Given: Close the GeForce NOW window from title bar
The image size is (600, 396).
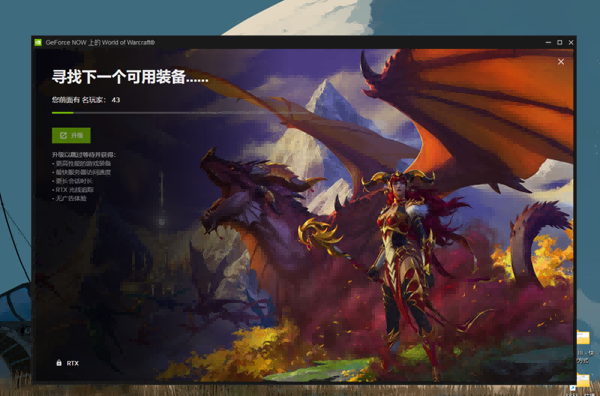Looking at the screenshot, I should click(571, 42).
